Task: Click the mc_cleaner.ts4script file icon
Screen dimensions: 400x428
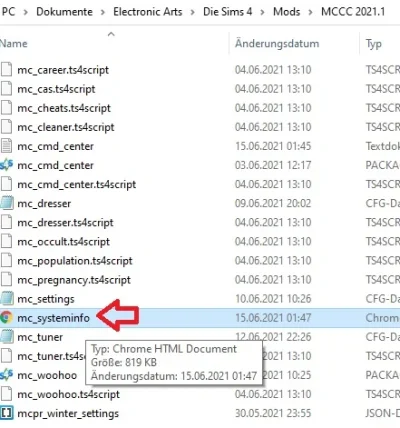Action: point(6,127)
